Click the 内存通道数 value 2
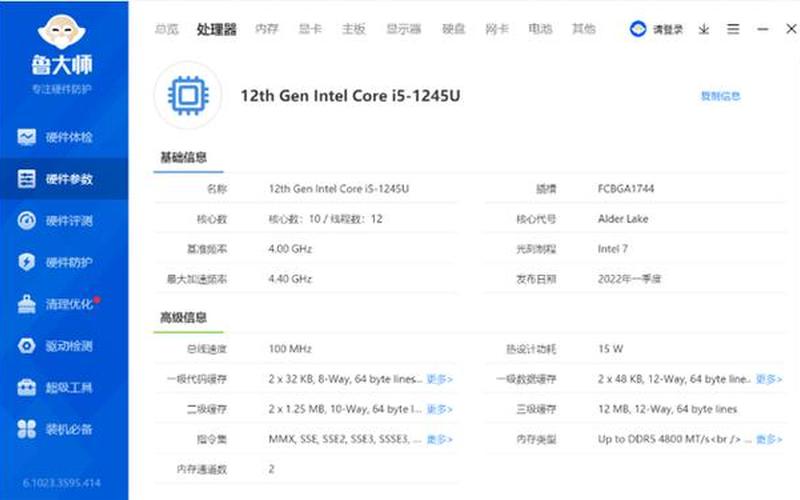The height and width of the screenshot is (500, 800). pyautogui.click(x=271, y=469)
